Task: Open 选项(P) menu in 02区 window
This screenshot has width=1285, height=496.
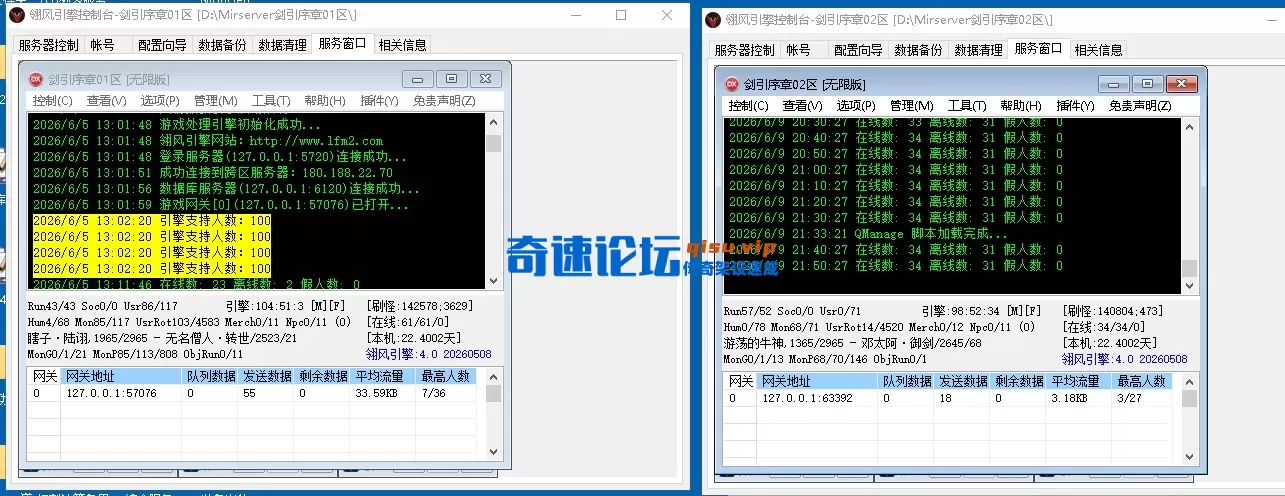Action: [x=856, y=106]
